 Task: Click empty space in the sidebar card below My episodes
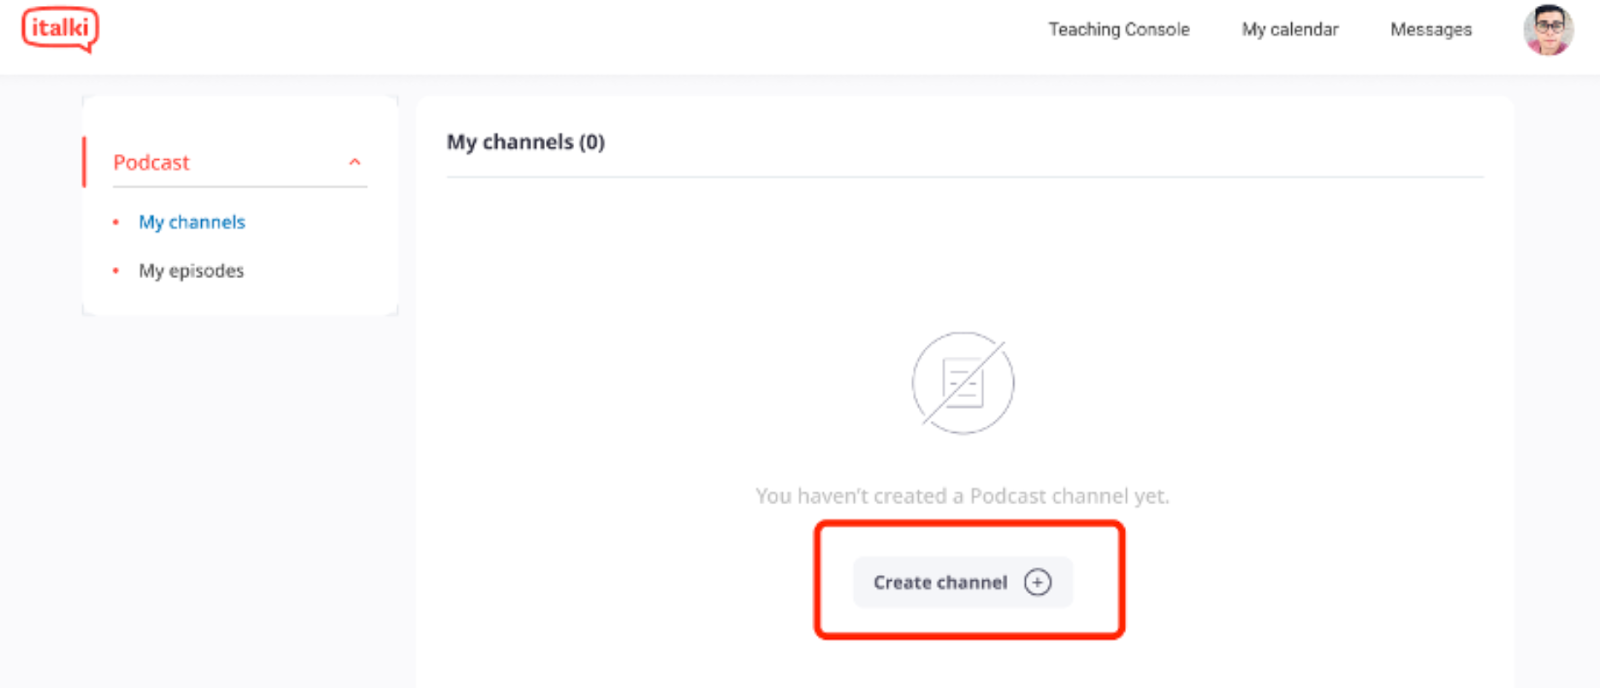(240, 298)
